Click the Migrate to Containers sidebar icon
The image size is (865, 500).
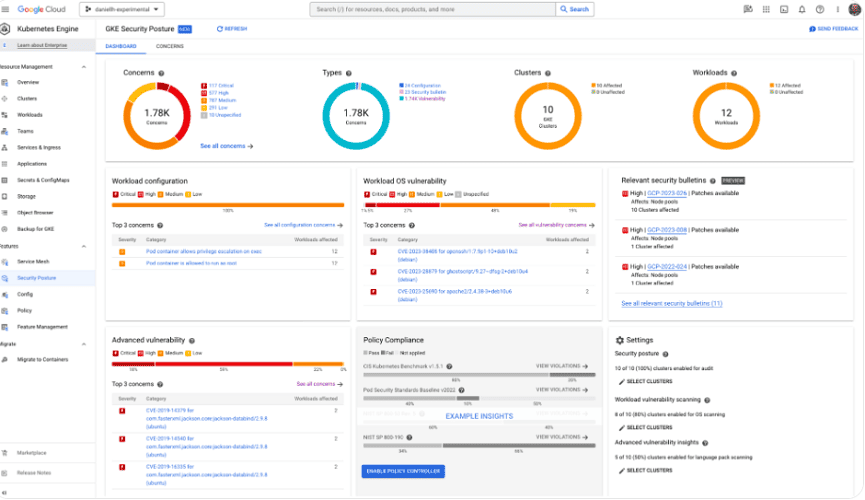(x=4, y=360)
